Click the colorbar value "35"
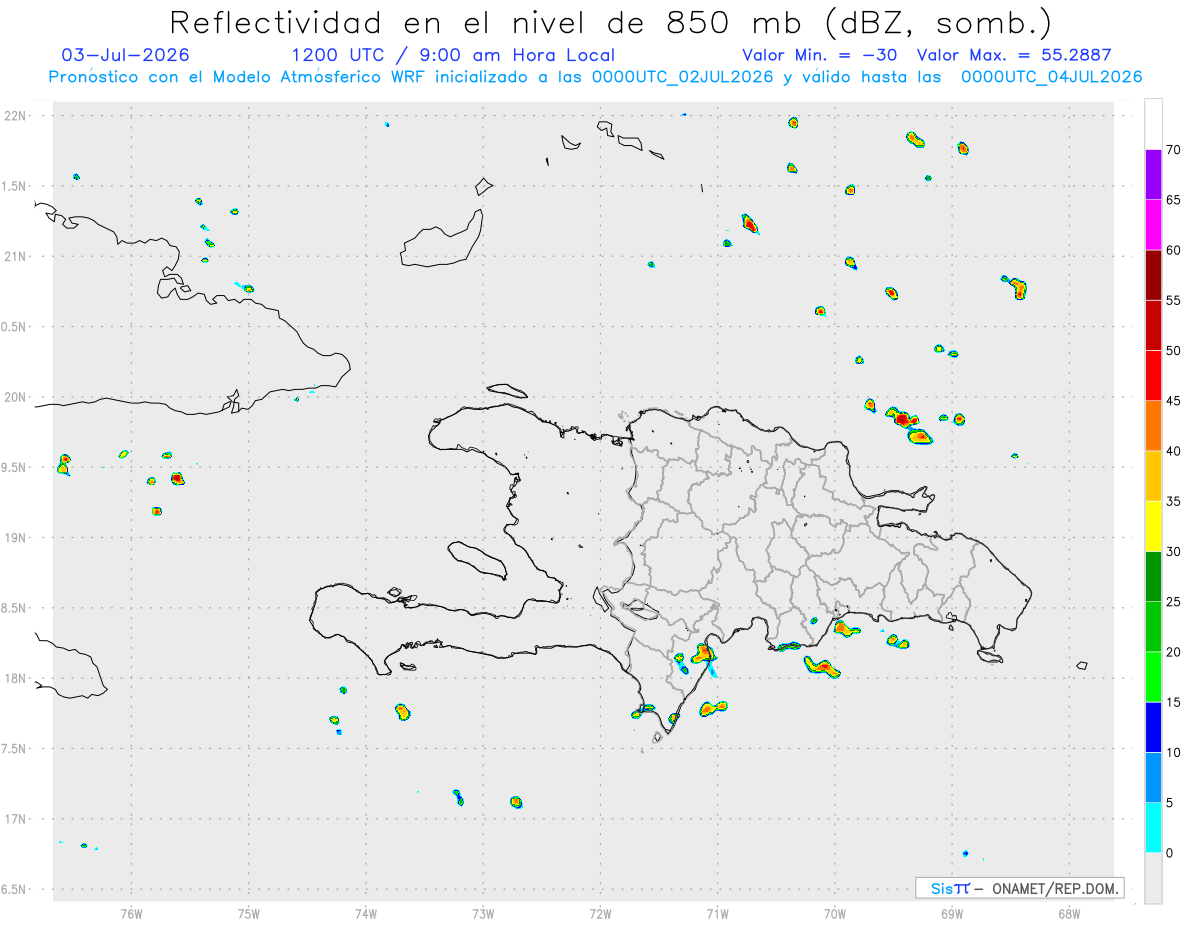The height and width of the screenshot is (927, 1200). tap(1174, 502)
